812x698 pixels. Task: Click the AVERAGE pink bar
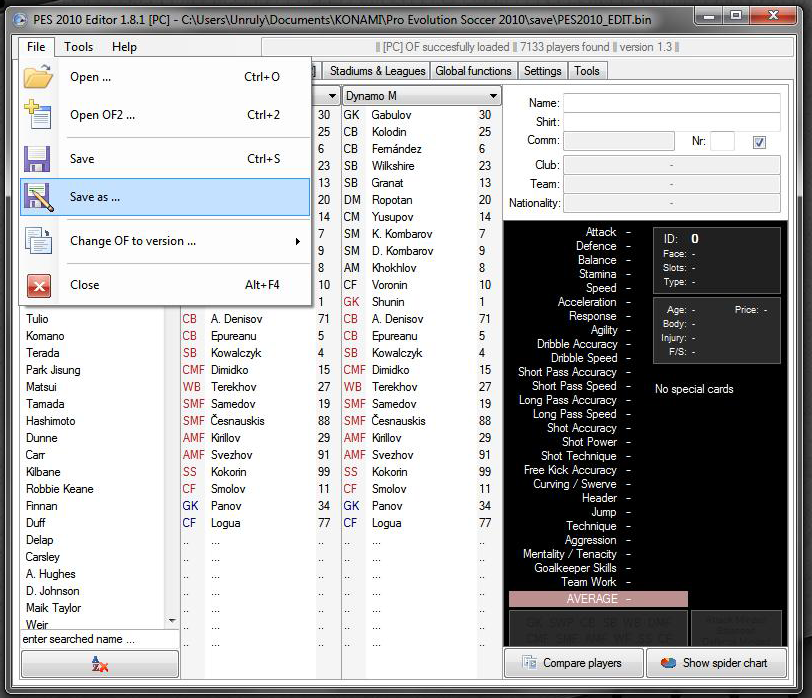598,599
